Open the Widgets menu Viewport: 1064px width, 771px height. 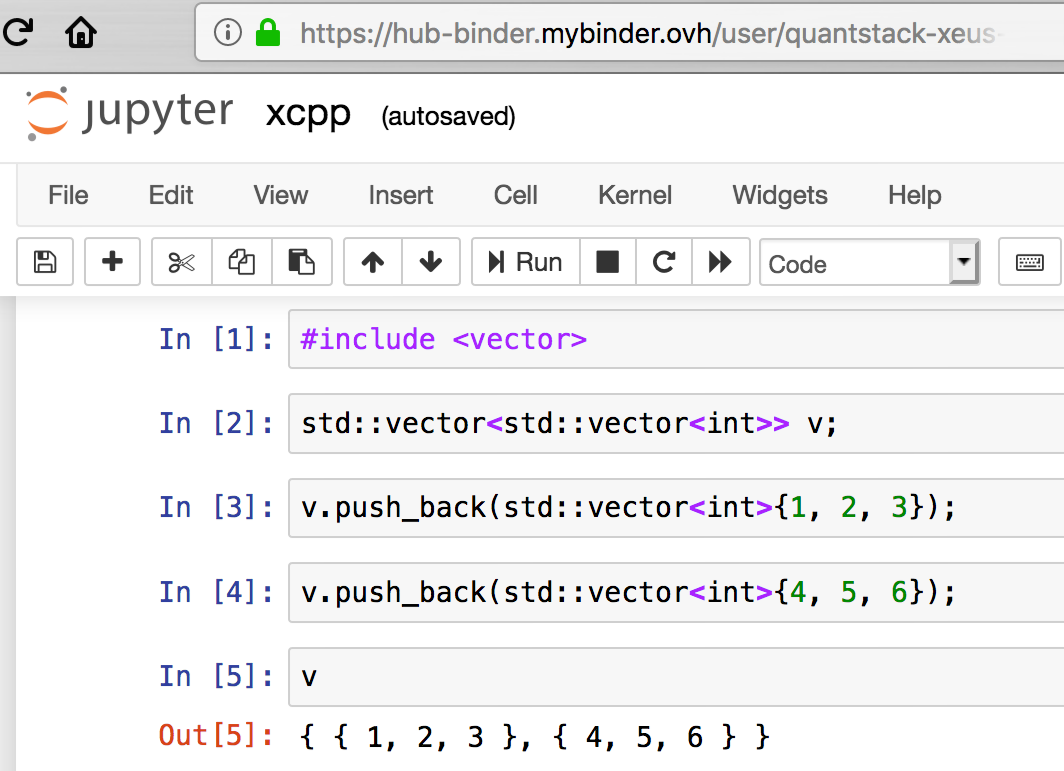[780, 195]
